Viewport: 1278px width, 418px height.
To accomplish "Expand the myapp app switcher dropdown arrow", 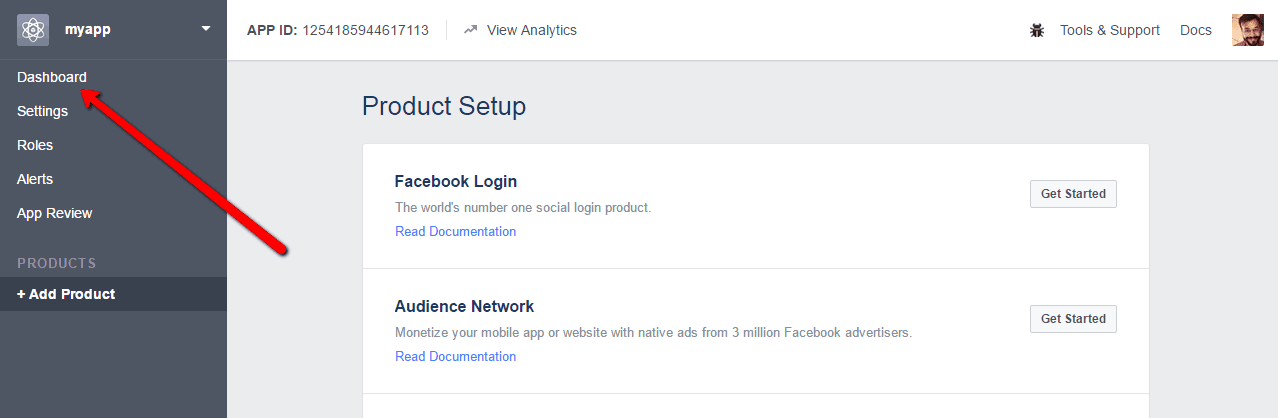I will [206, 29].
